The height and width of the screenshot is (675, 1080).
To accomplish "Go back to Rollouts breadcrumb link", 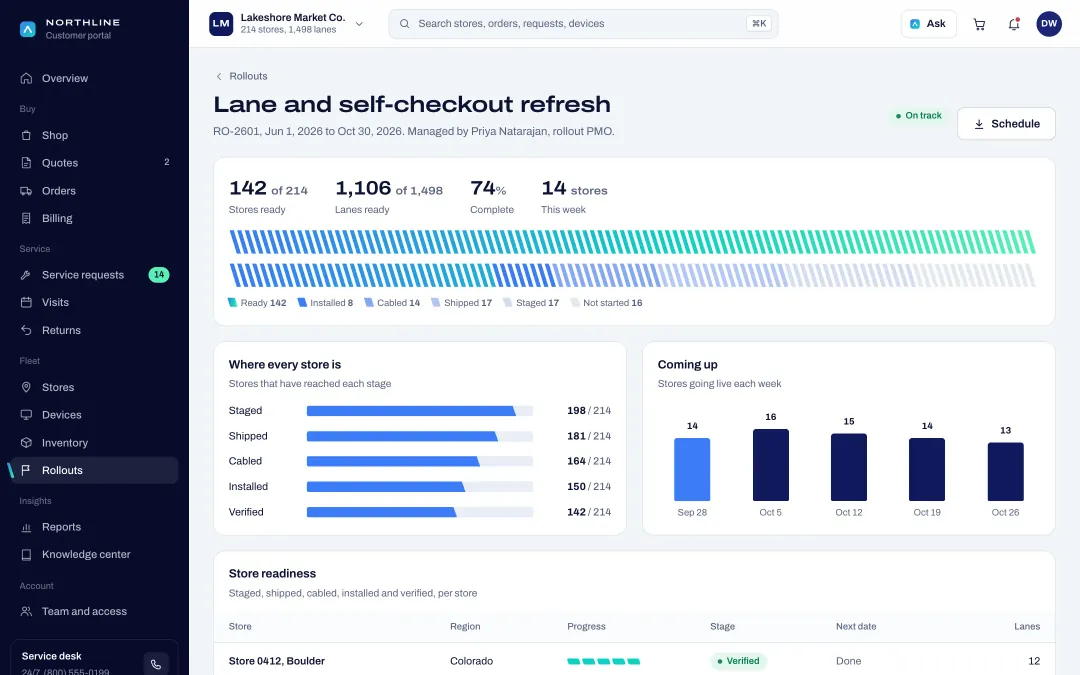I will click(x=248, y=76).
